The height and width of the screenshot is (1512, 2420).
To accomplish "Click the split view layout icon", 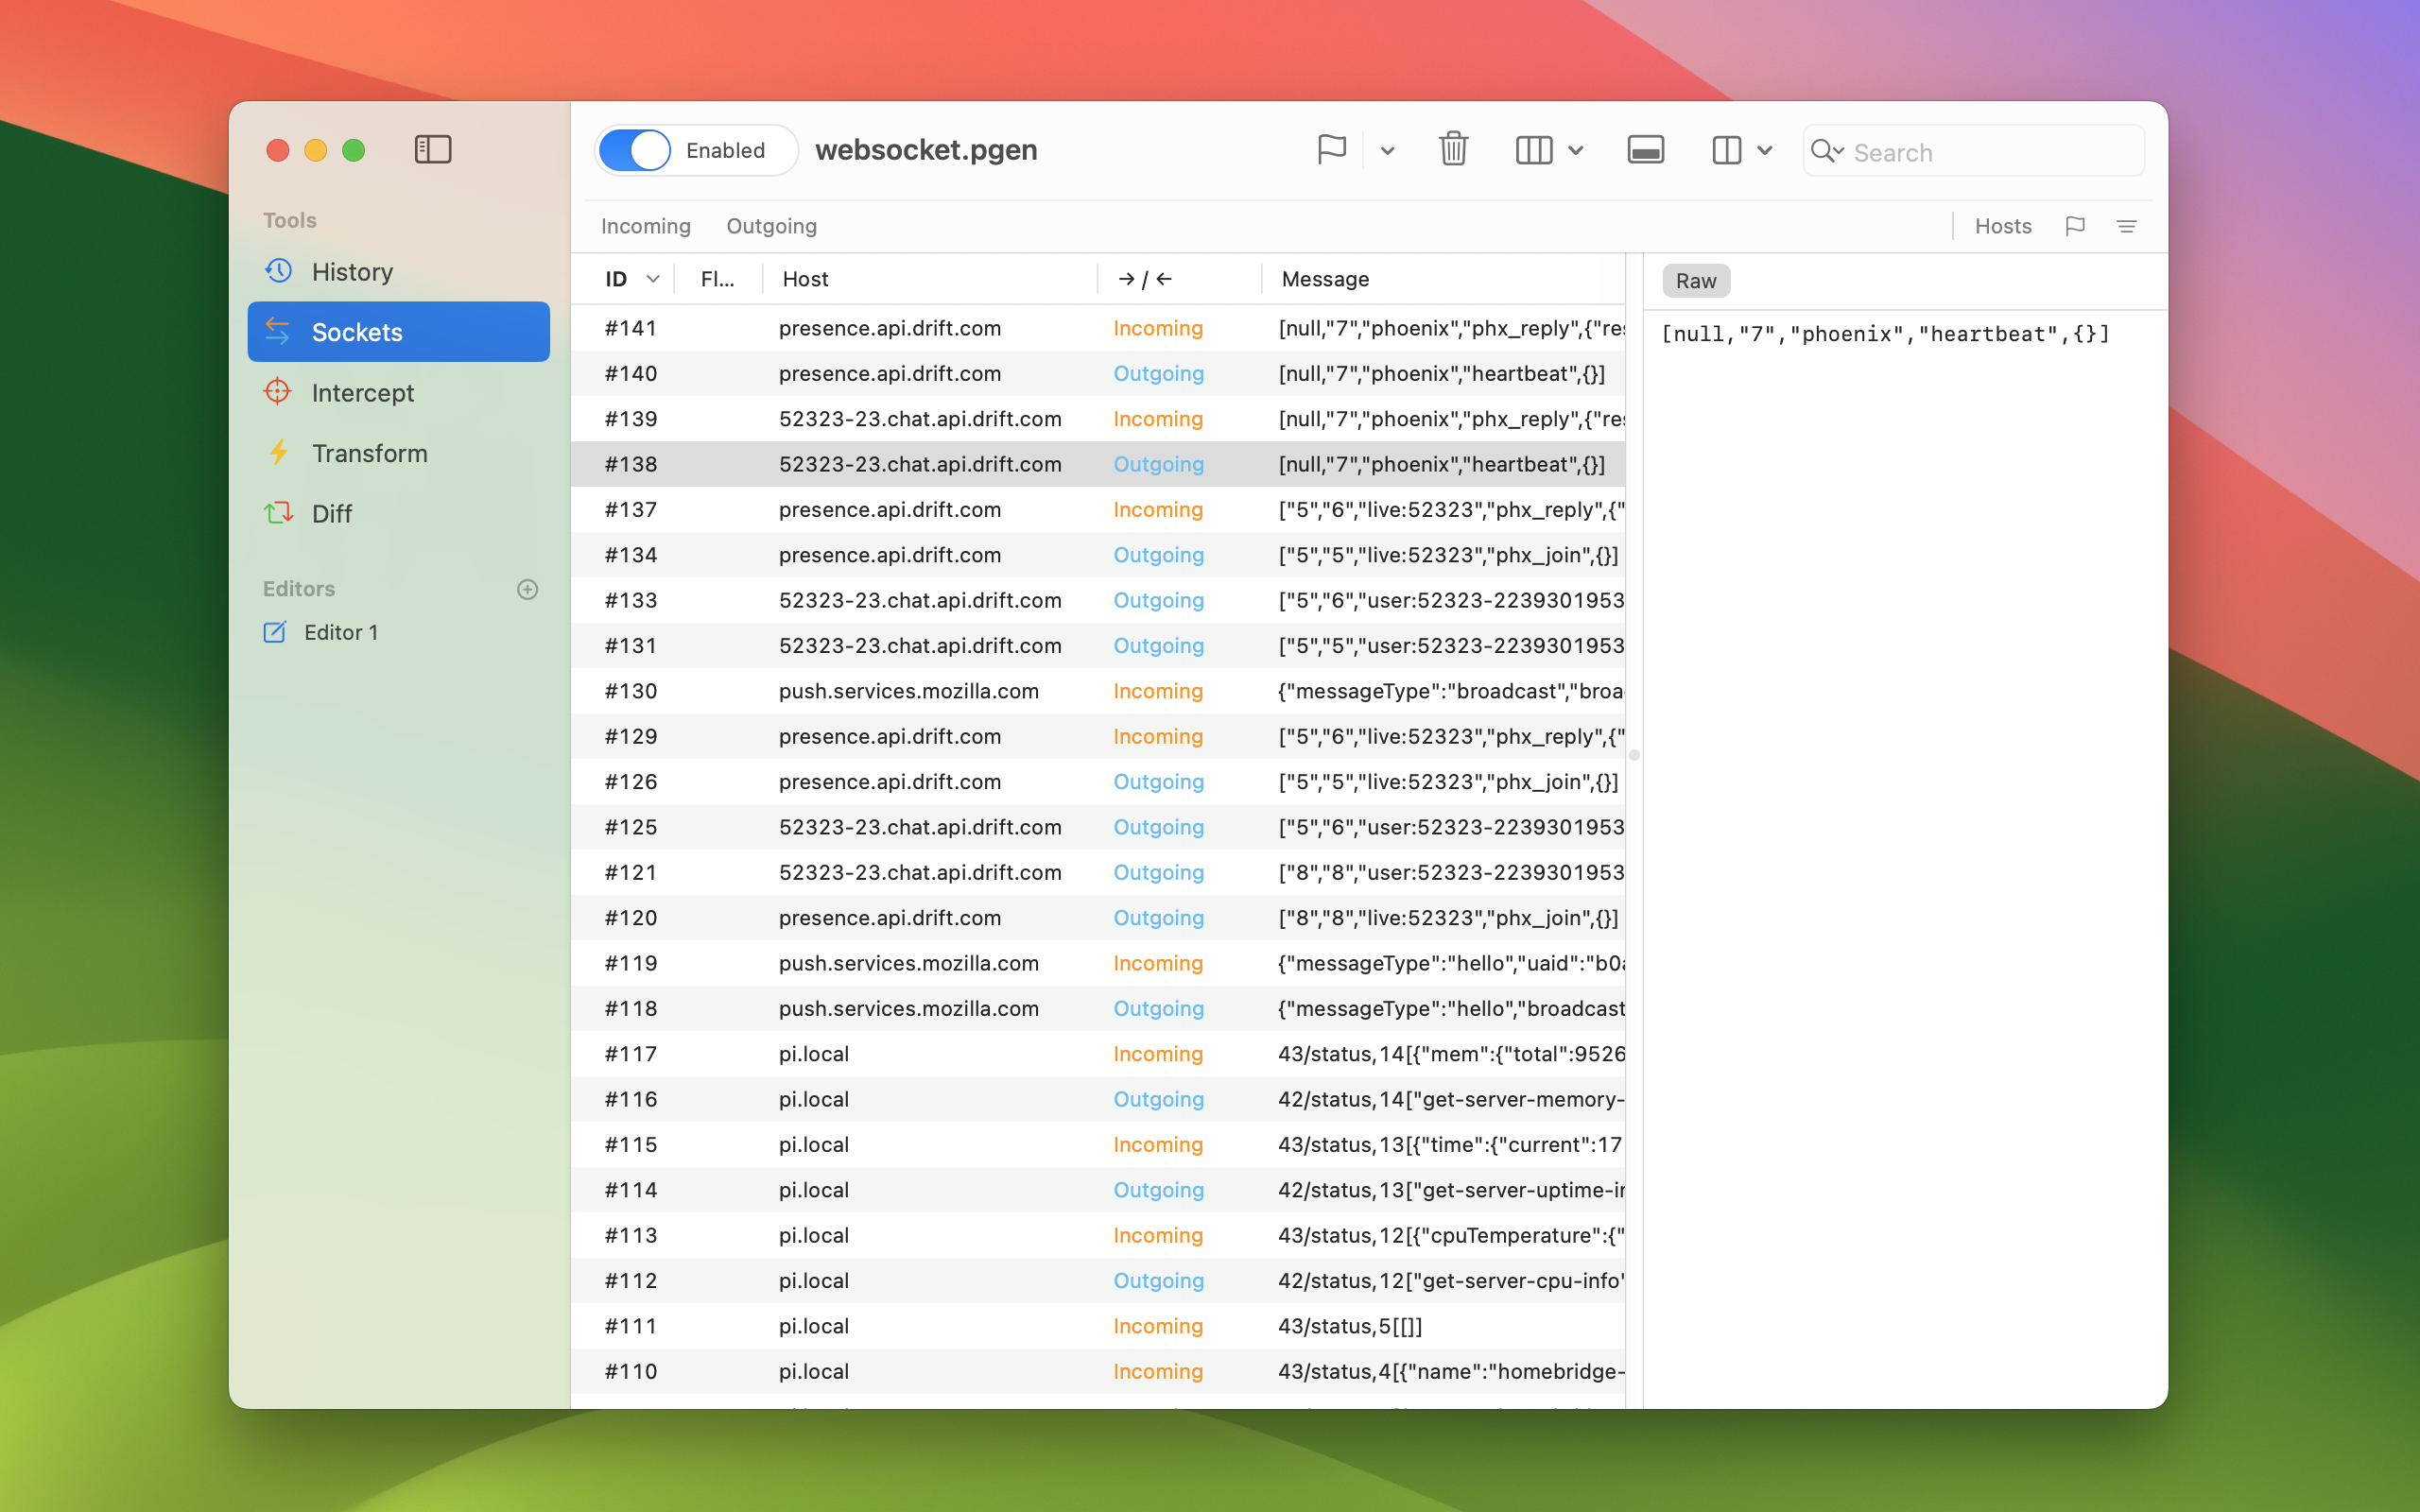I will coord(1726,151).
